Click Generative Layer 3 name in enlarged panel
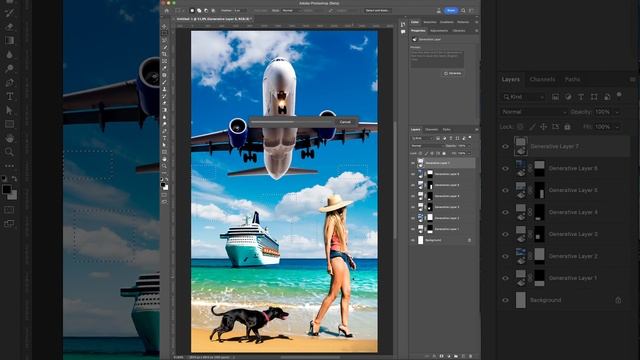 [573, 234]
